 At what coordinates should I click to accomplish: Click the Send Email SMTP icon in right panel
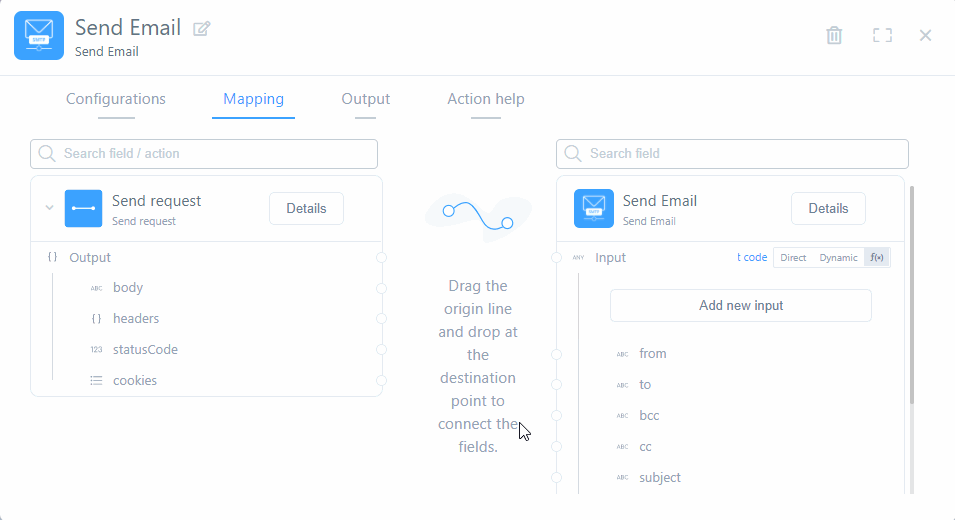[594, 209]
